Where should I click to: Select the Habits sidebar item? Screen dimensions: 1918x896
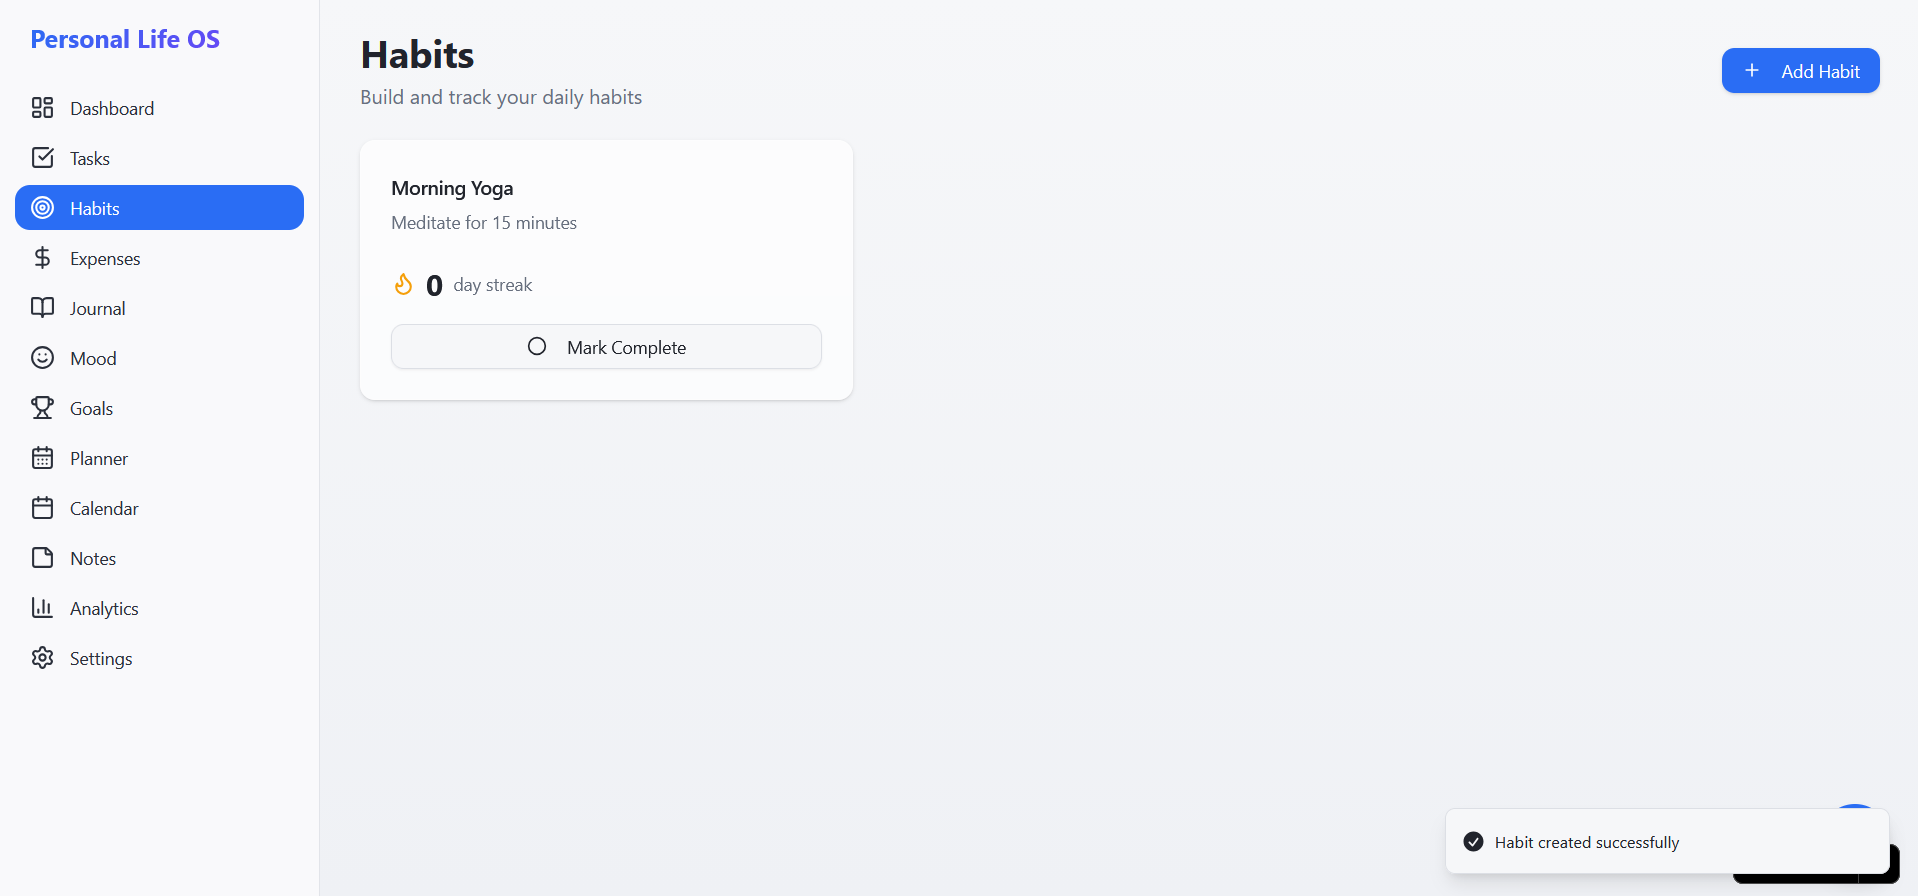(159, 208)
